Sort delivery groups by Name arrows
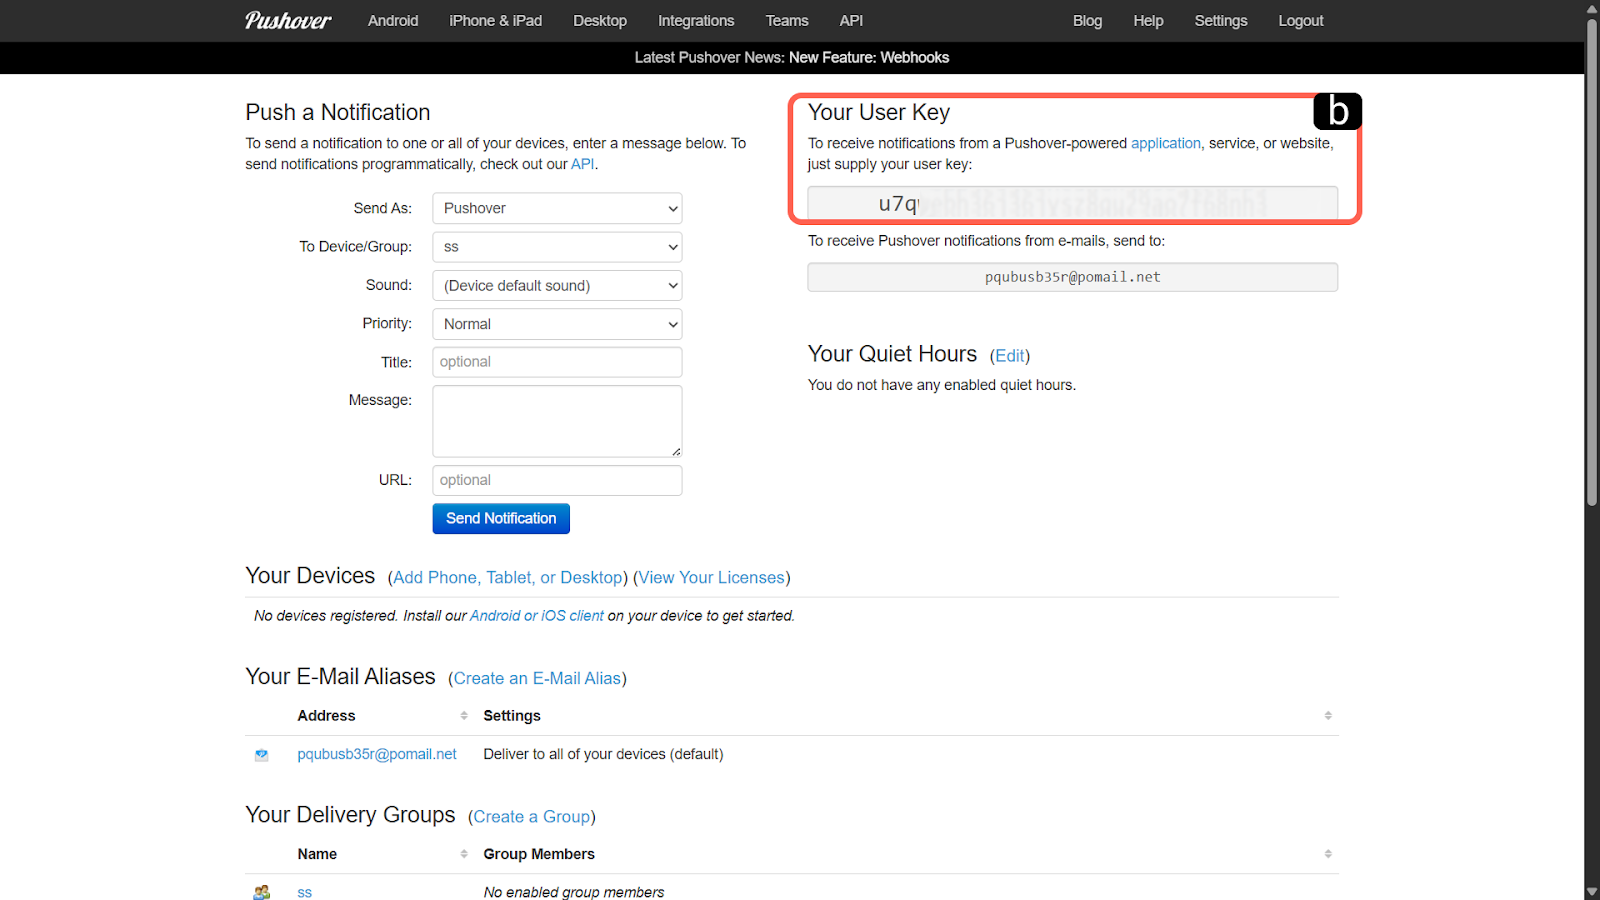The image size is (1600, 900). pos(464,854)
